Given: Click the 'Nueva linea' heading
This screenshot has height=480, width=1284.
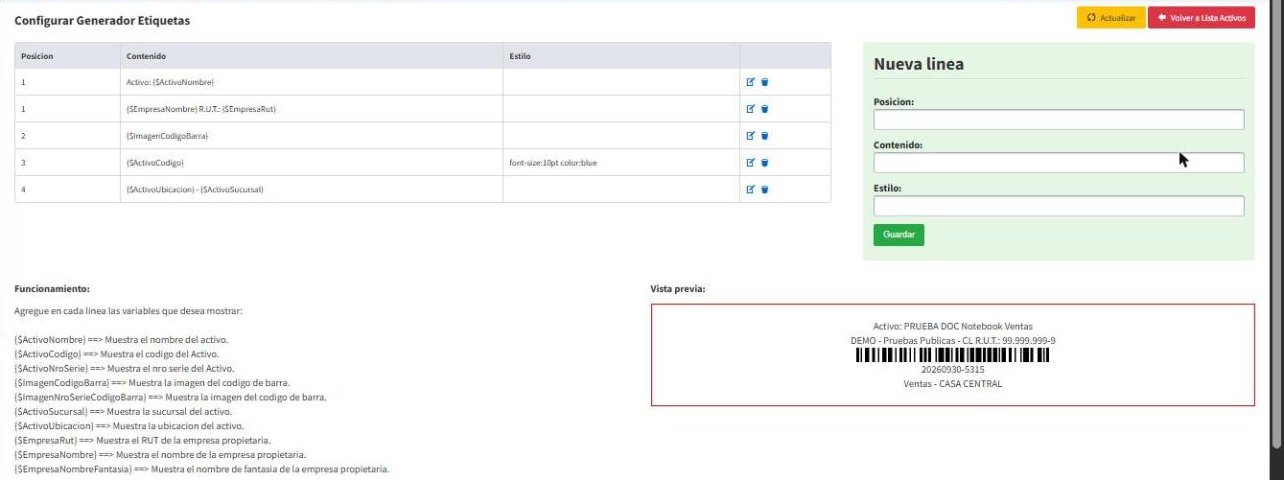Looking at the screenshot, I should click(918, 64).
